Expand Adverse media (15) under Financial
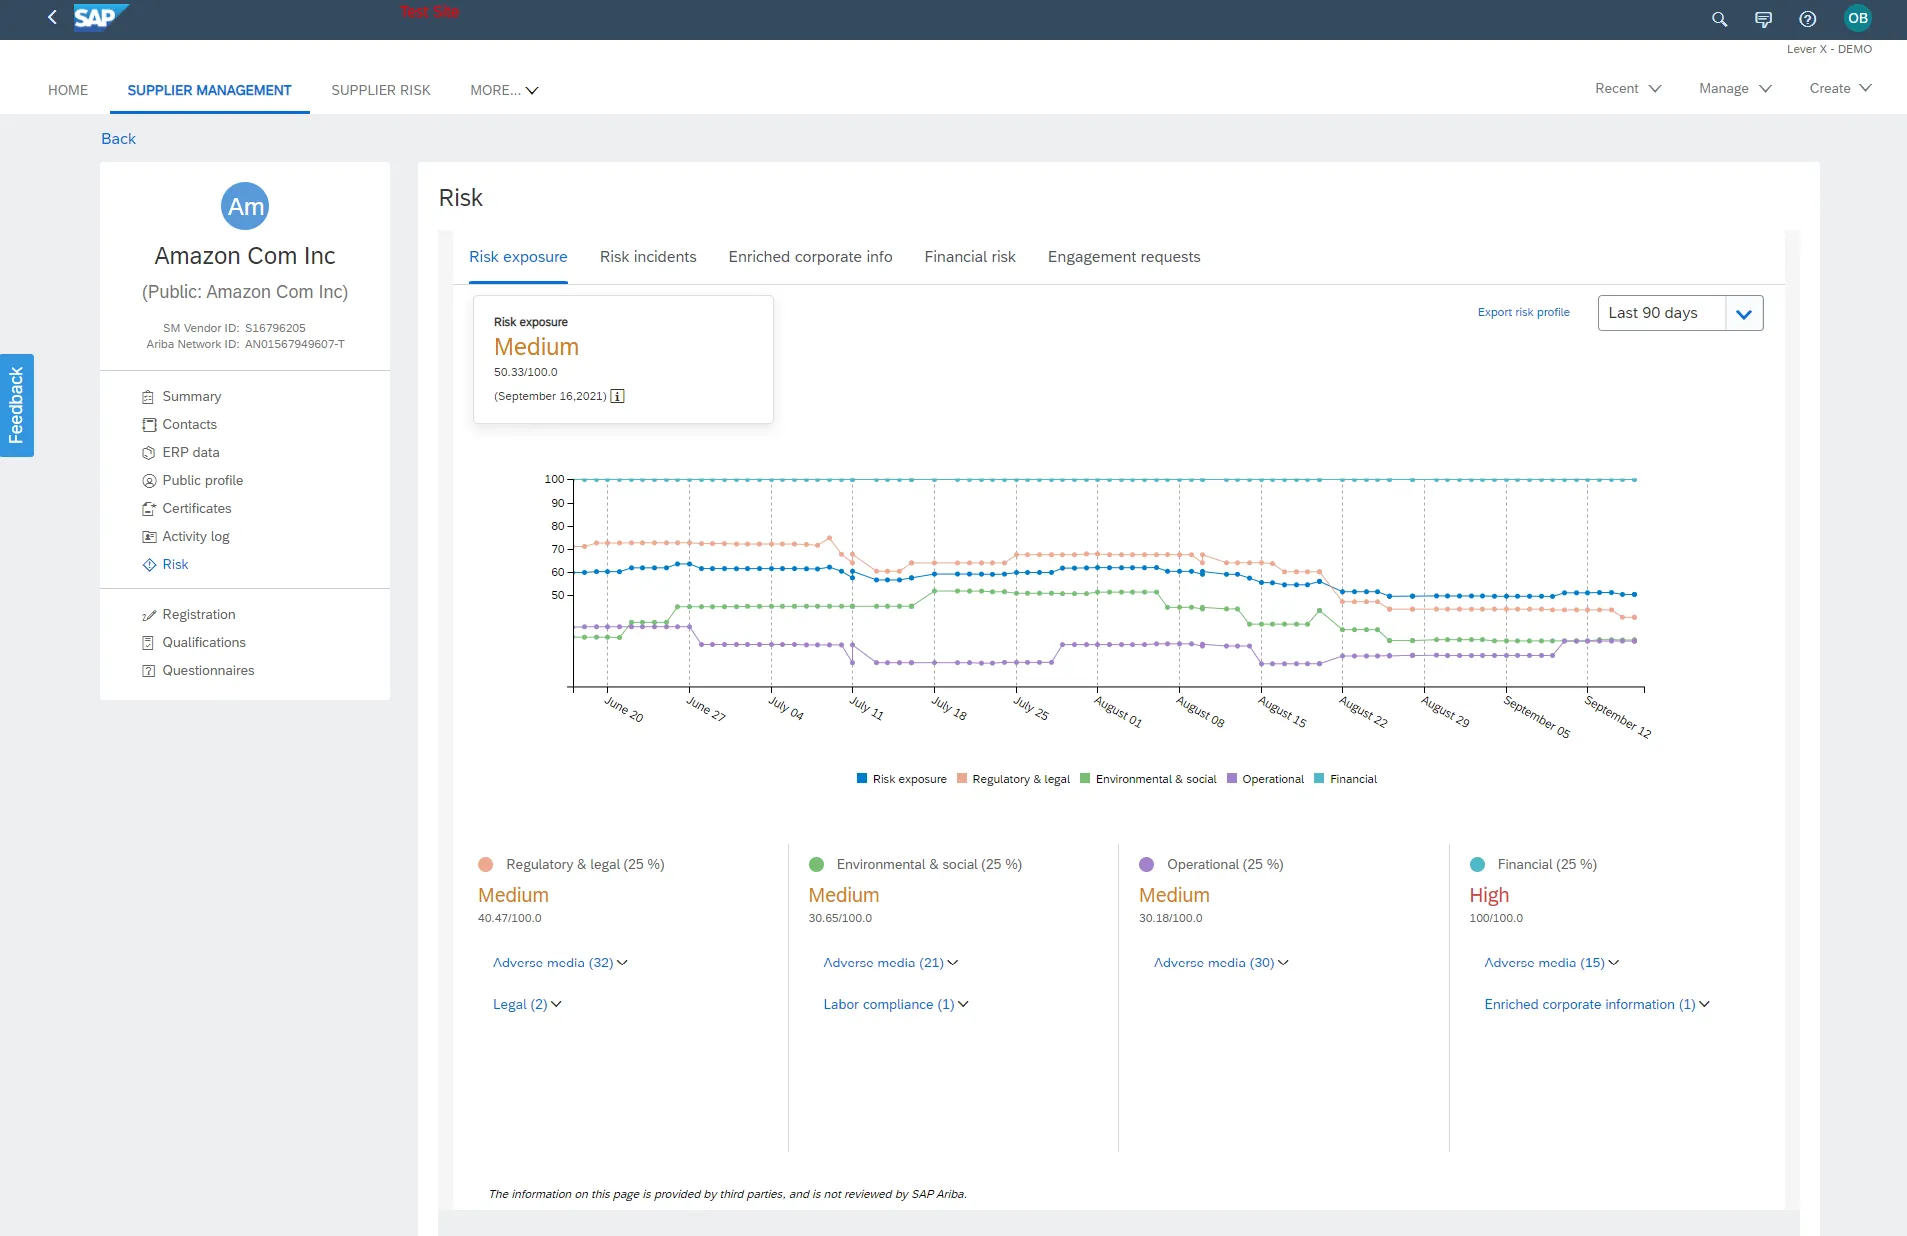 (1551, 963)
